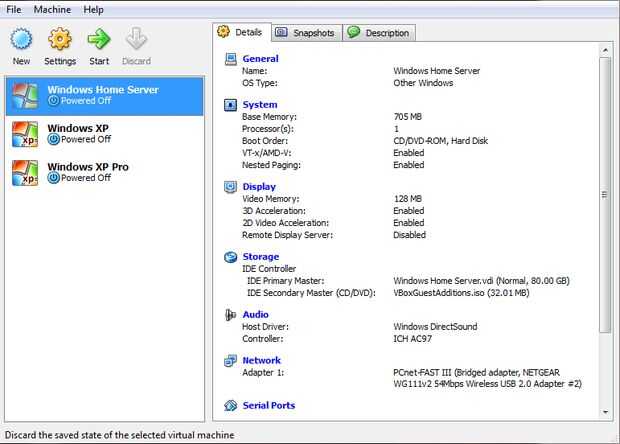Open the General settings link
The image size is (620, 444).
261,59
